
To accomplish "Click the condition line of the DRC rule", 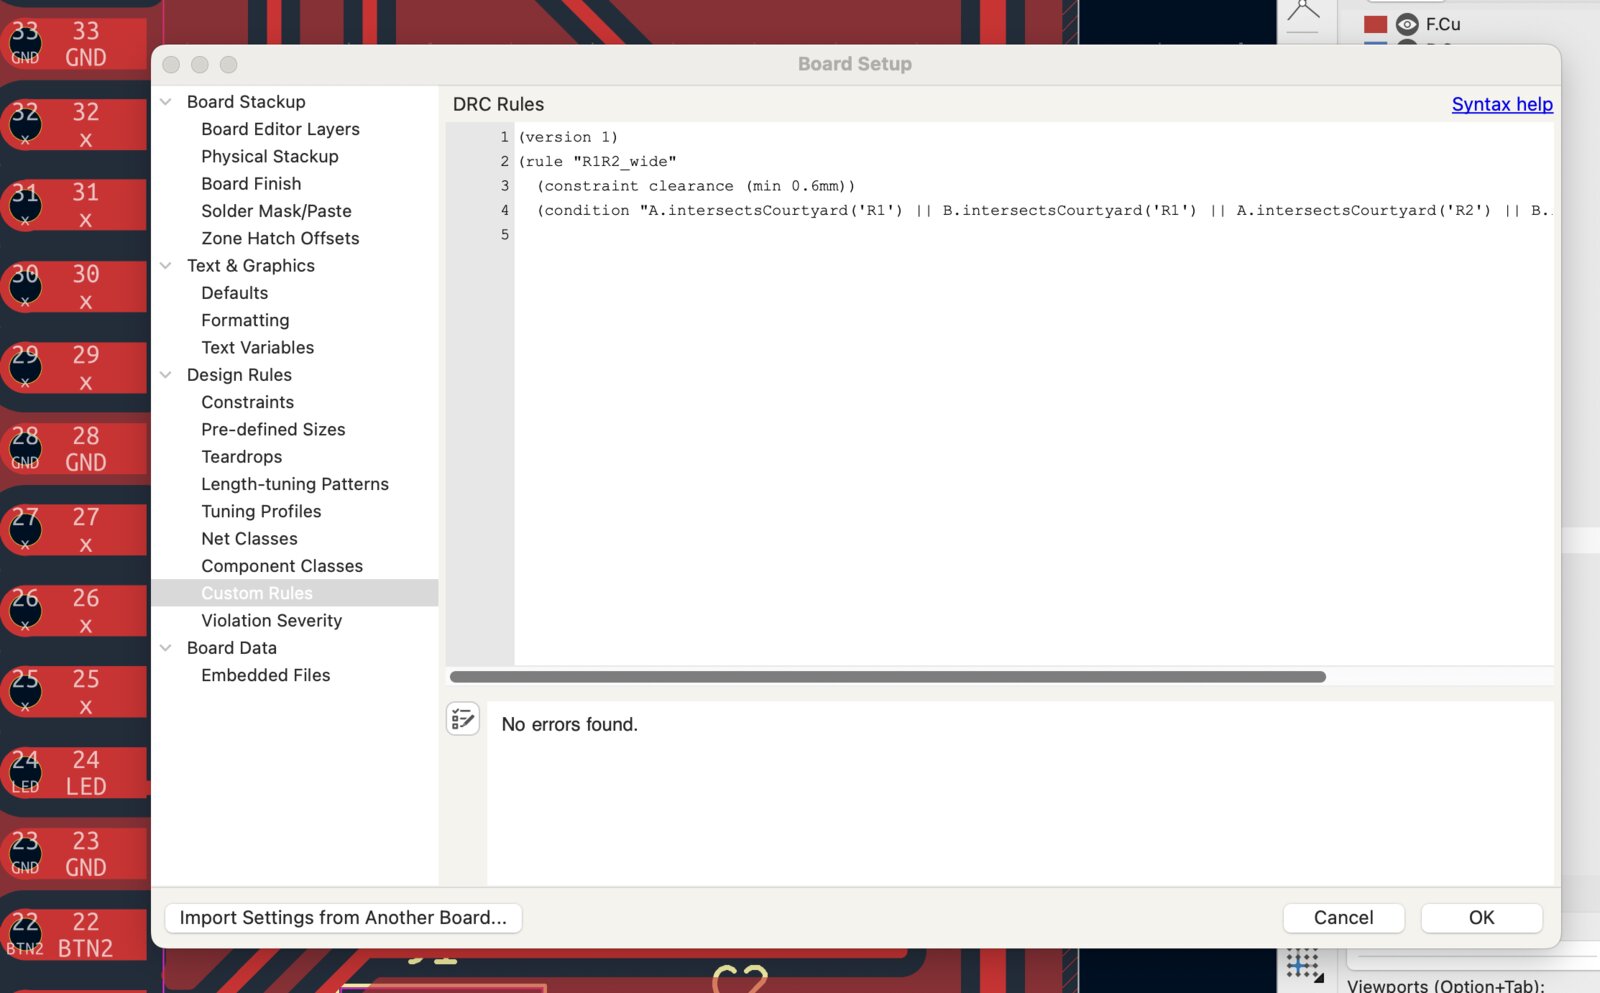I will click(x=1044, y=210).
